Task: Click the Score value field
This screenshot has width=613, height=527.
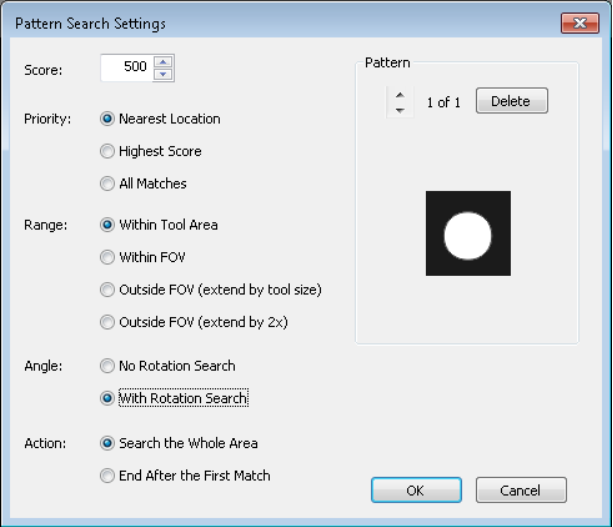Action: 127,68
